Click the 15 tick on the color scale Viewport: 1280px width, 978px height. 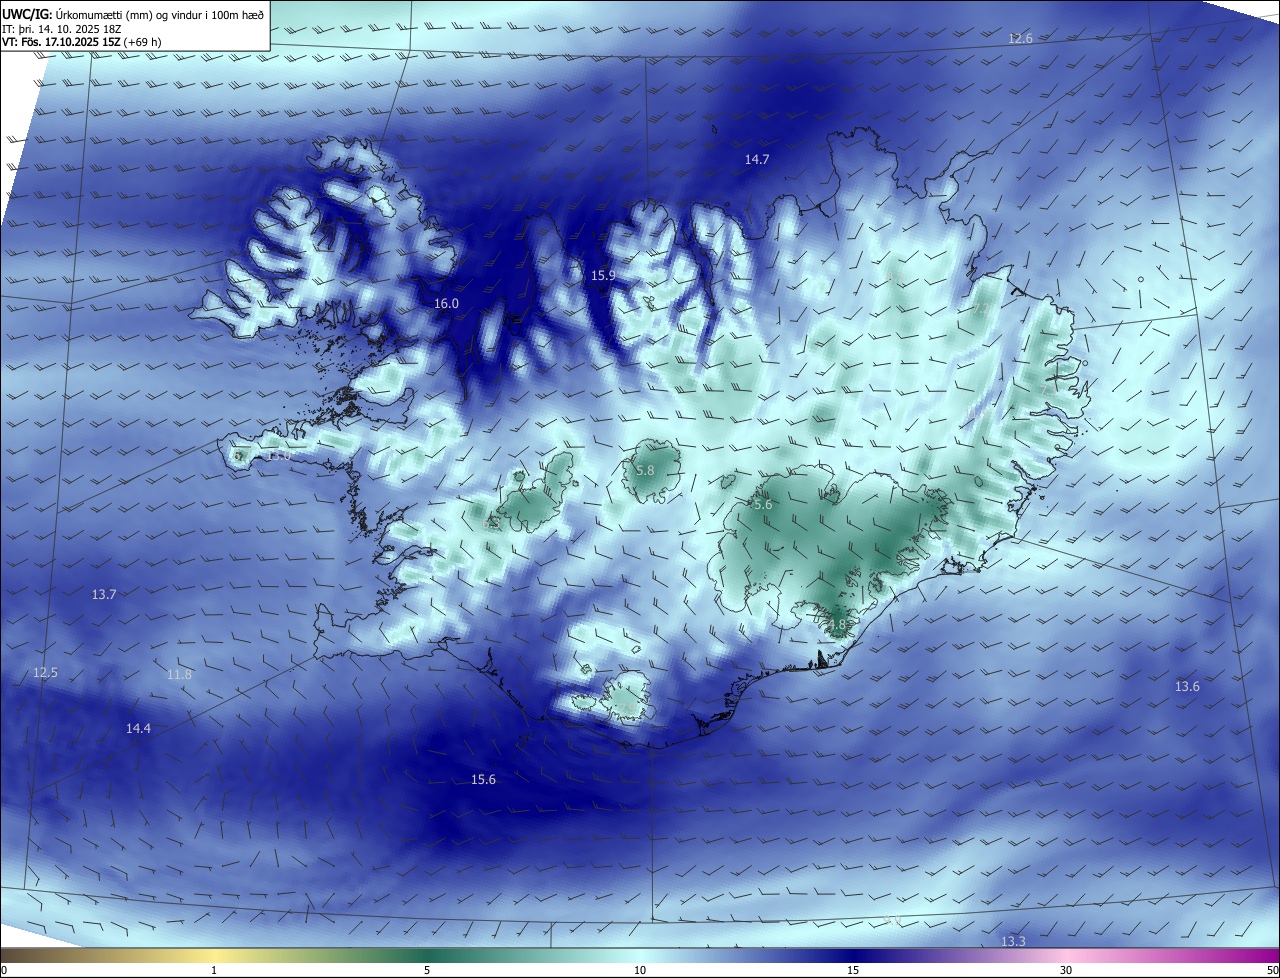[x=853, y=970]
